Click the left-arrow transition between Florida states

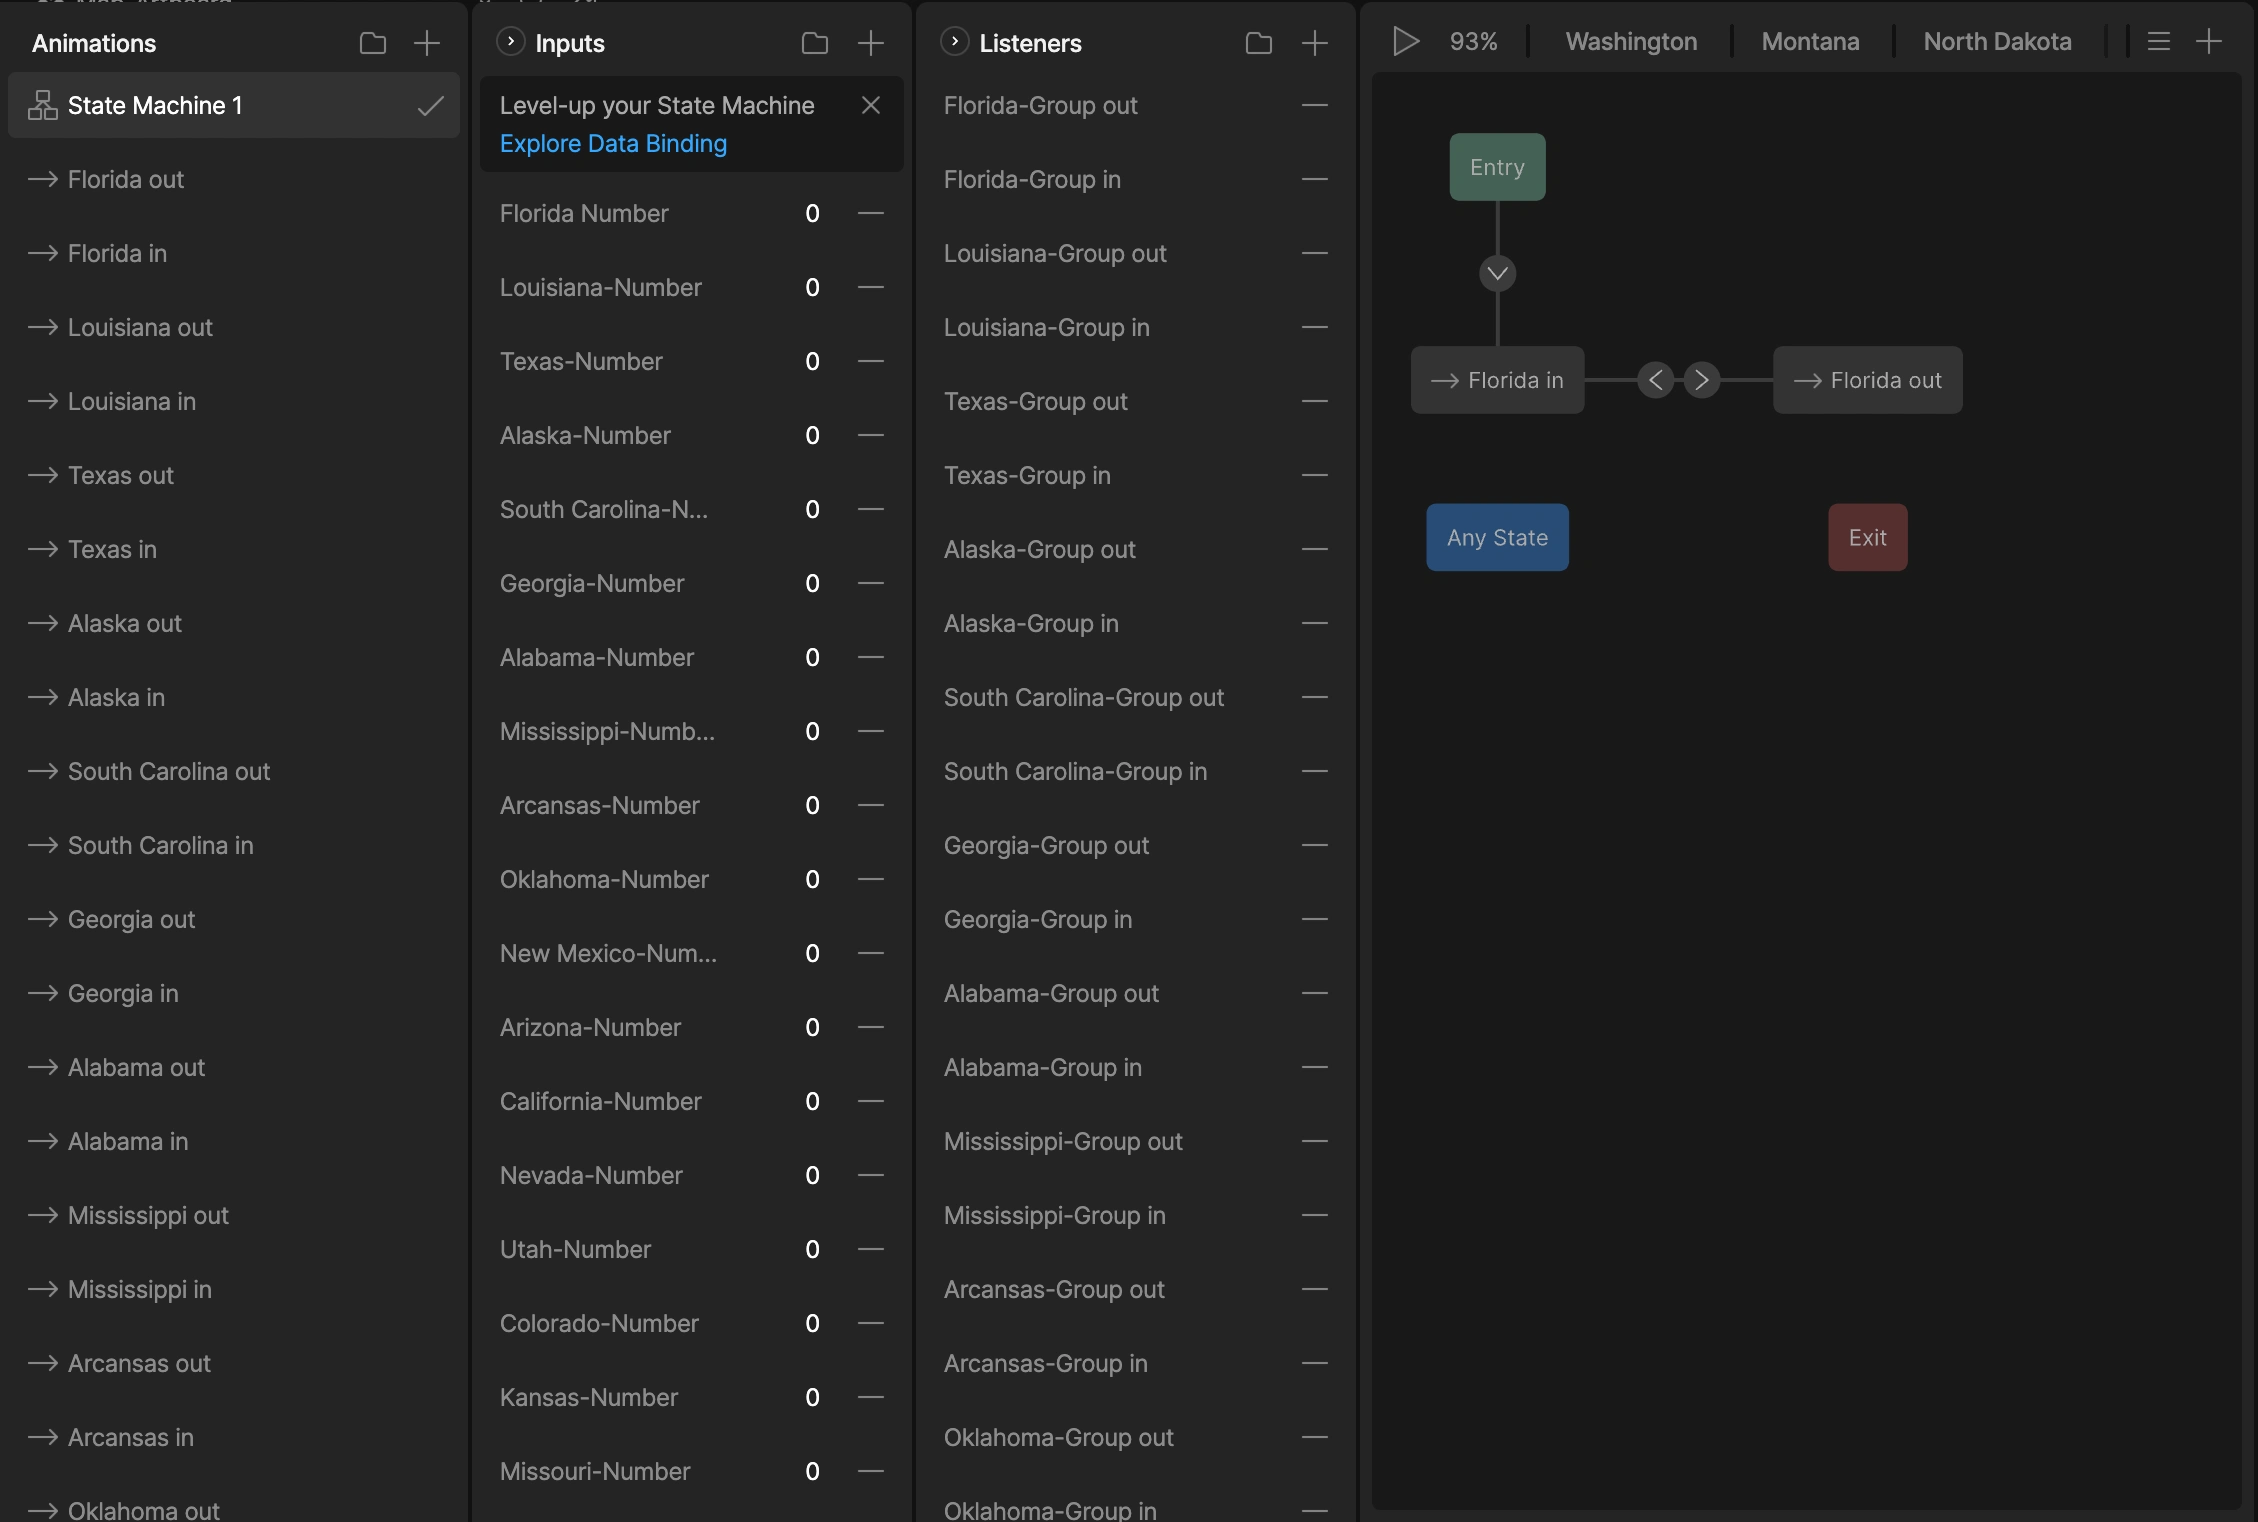pyautogui.click(x=1656, y=380)
